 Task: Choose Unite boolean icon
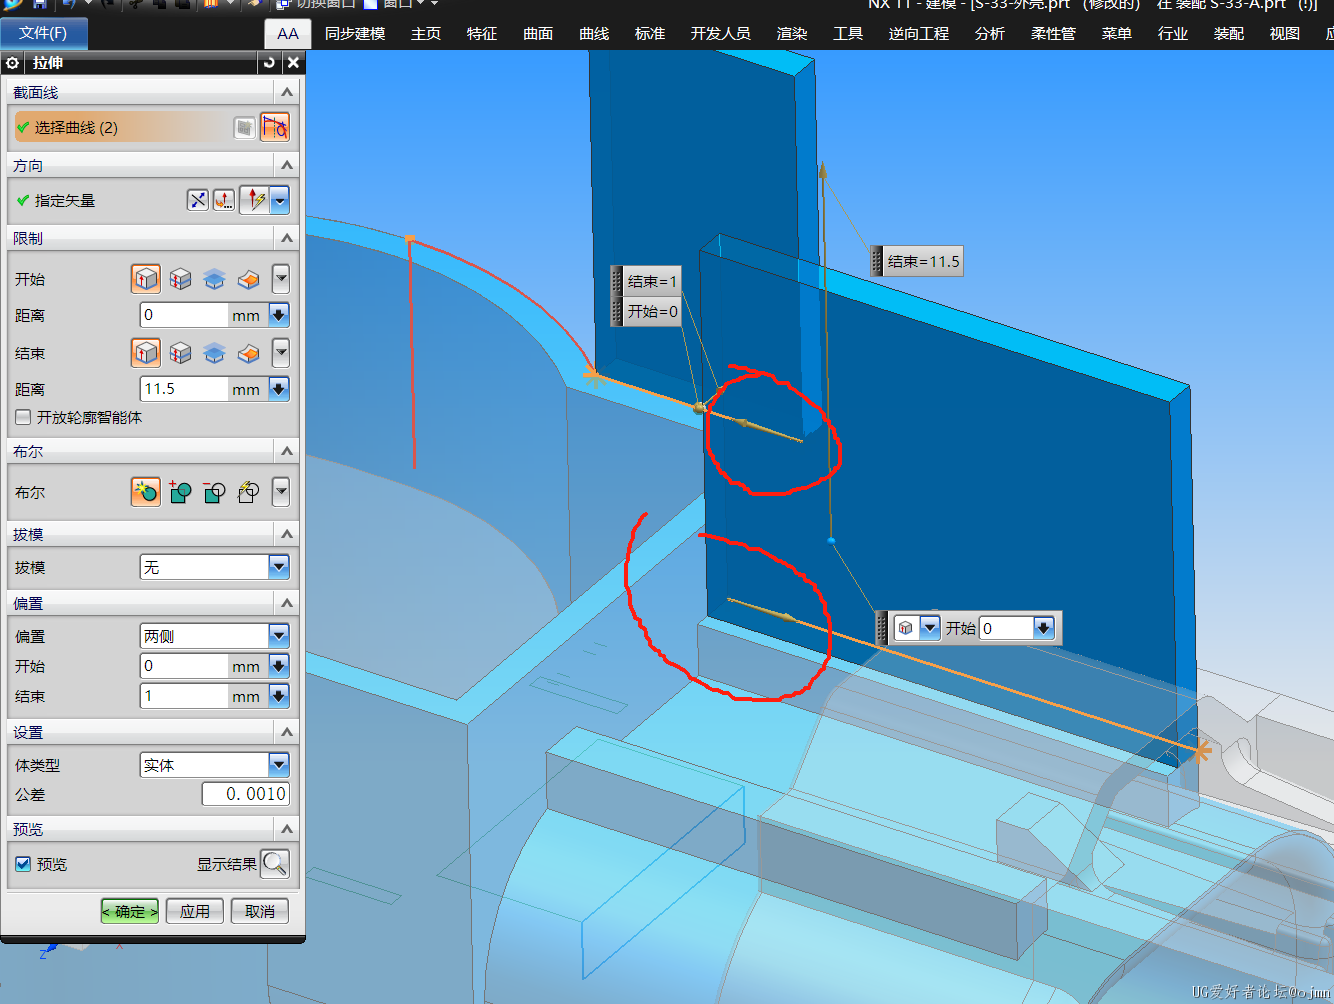click(x=180, y=492)
